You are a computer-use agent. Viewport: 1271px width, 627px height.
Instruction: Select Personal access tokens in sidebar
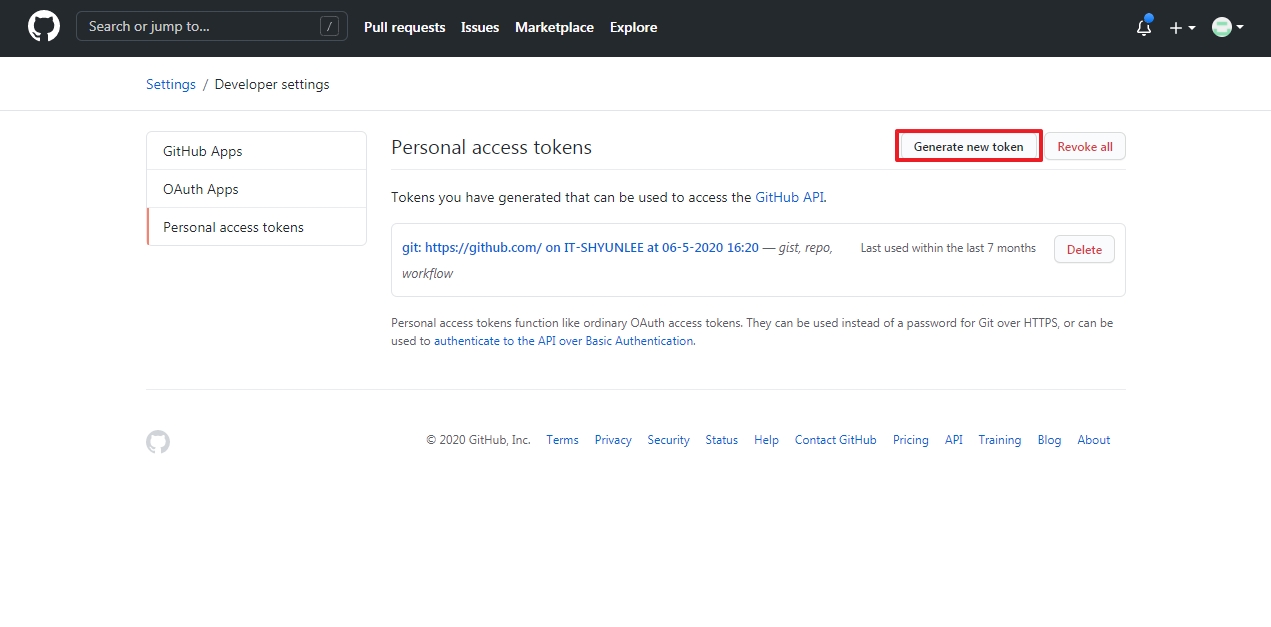(256, 227)
